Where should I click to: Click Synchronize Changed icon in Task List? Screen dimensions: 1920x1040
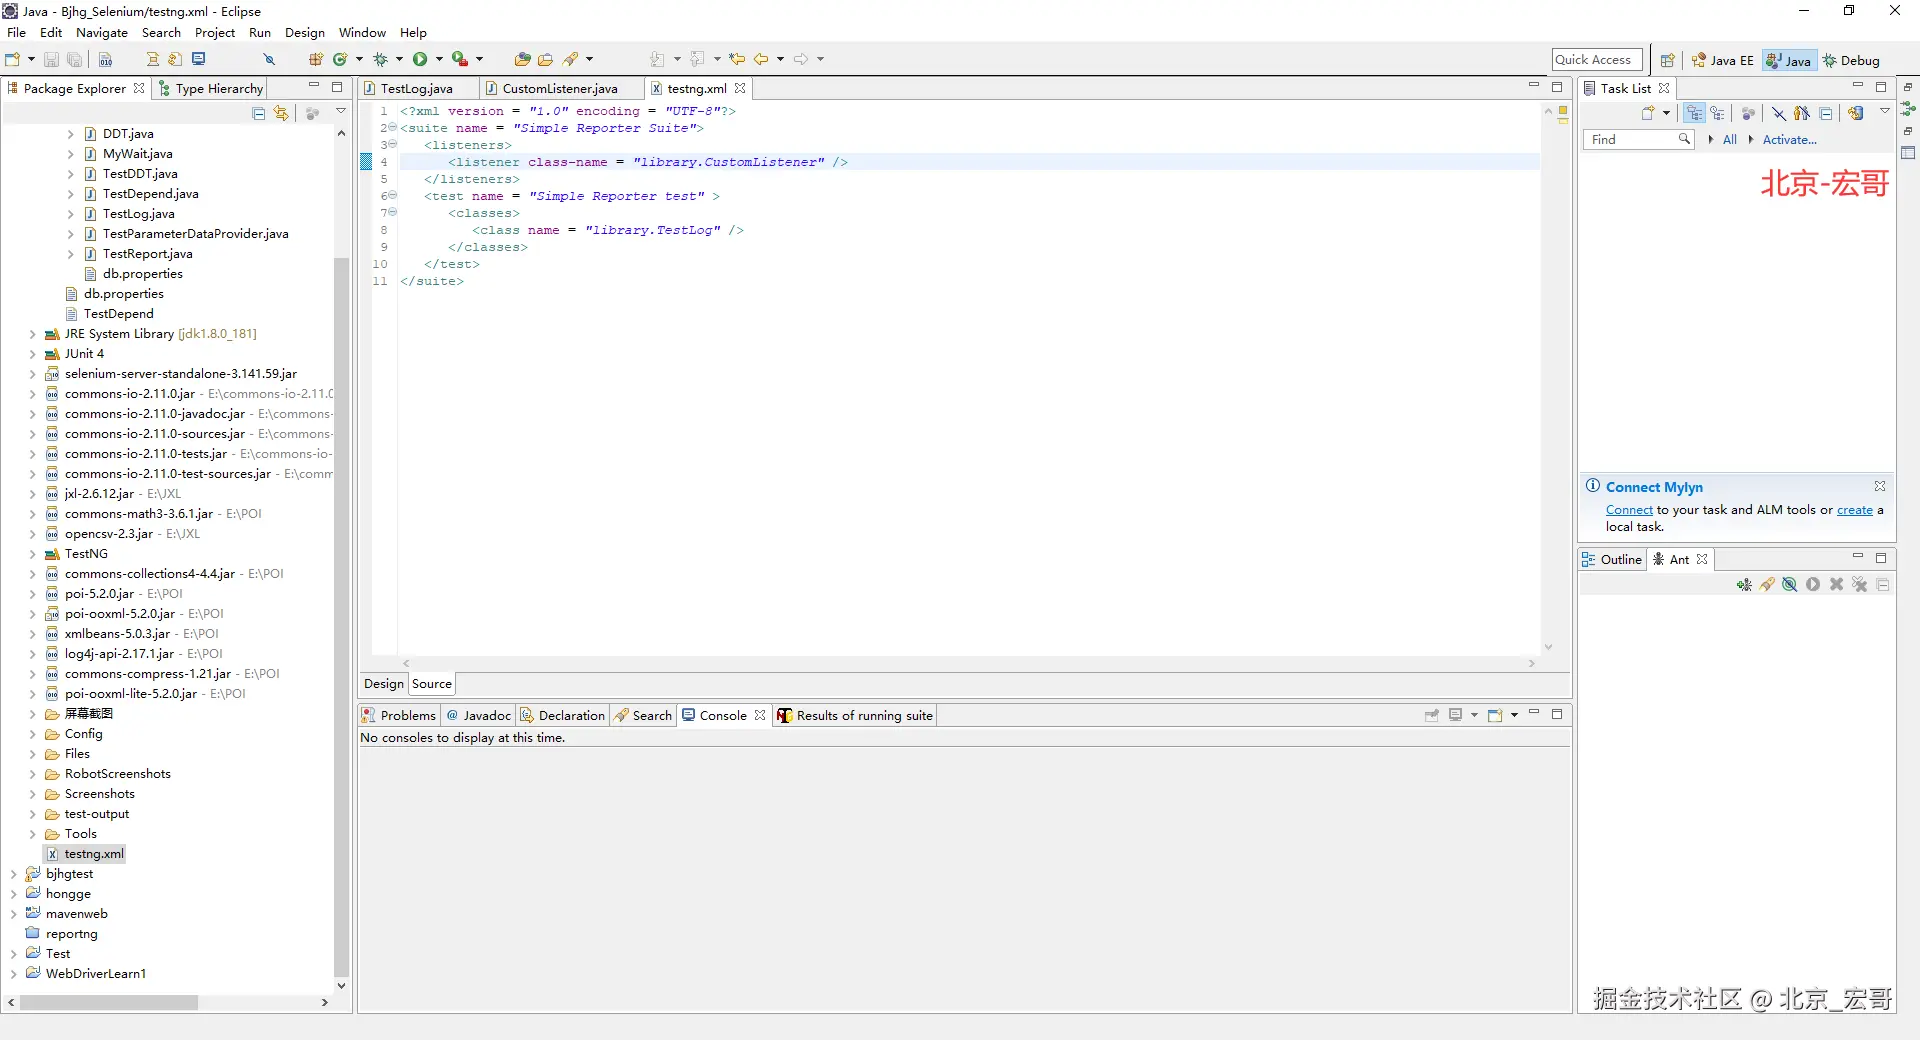point(1855,113)
